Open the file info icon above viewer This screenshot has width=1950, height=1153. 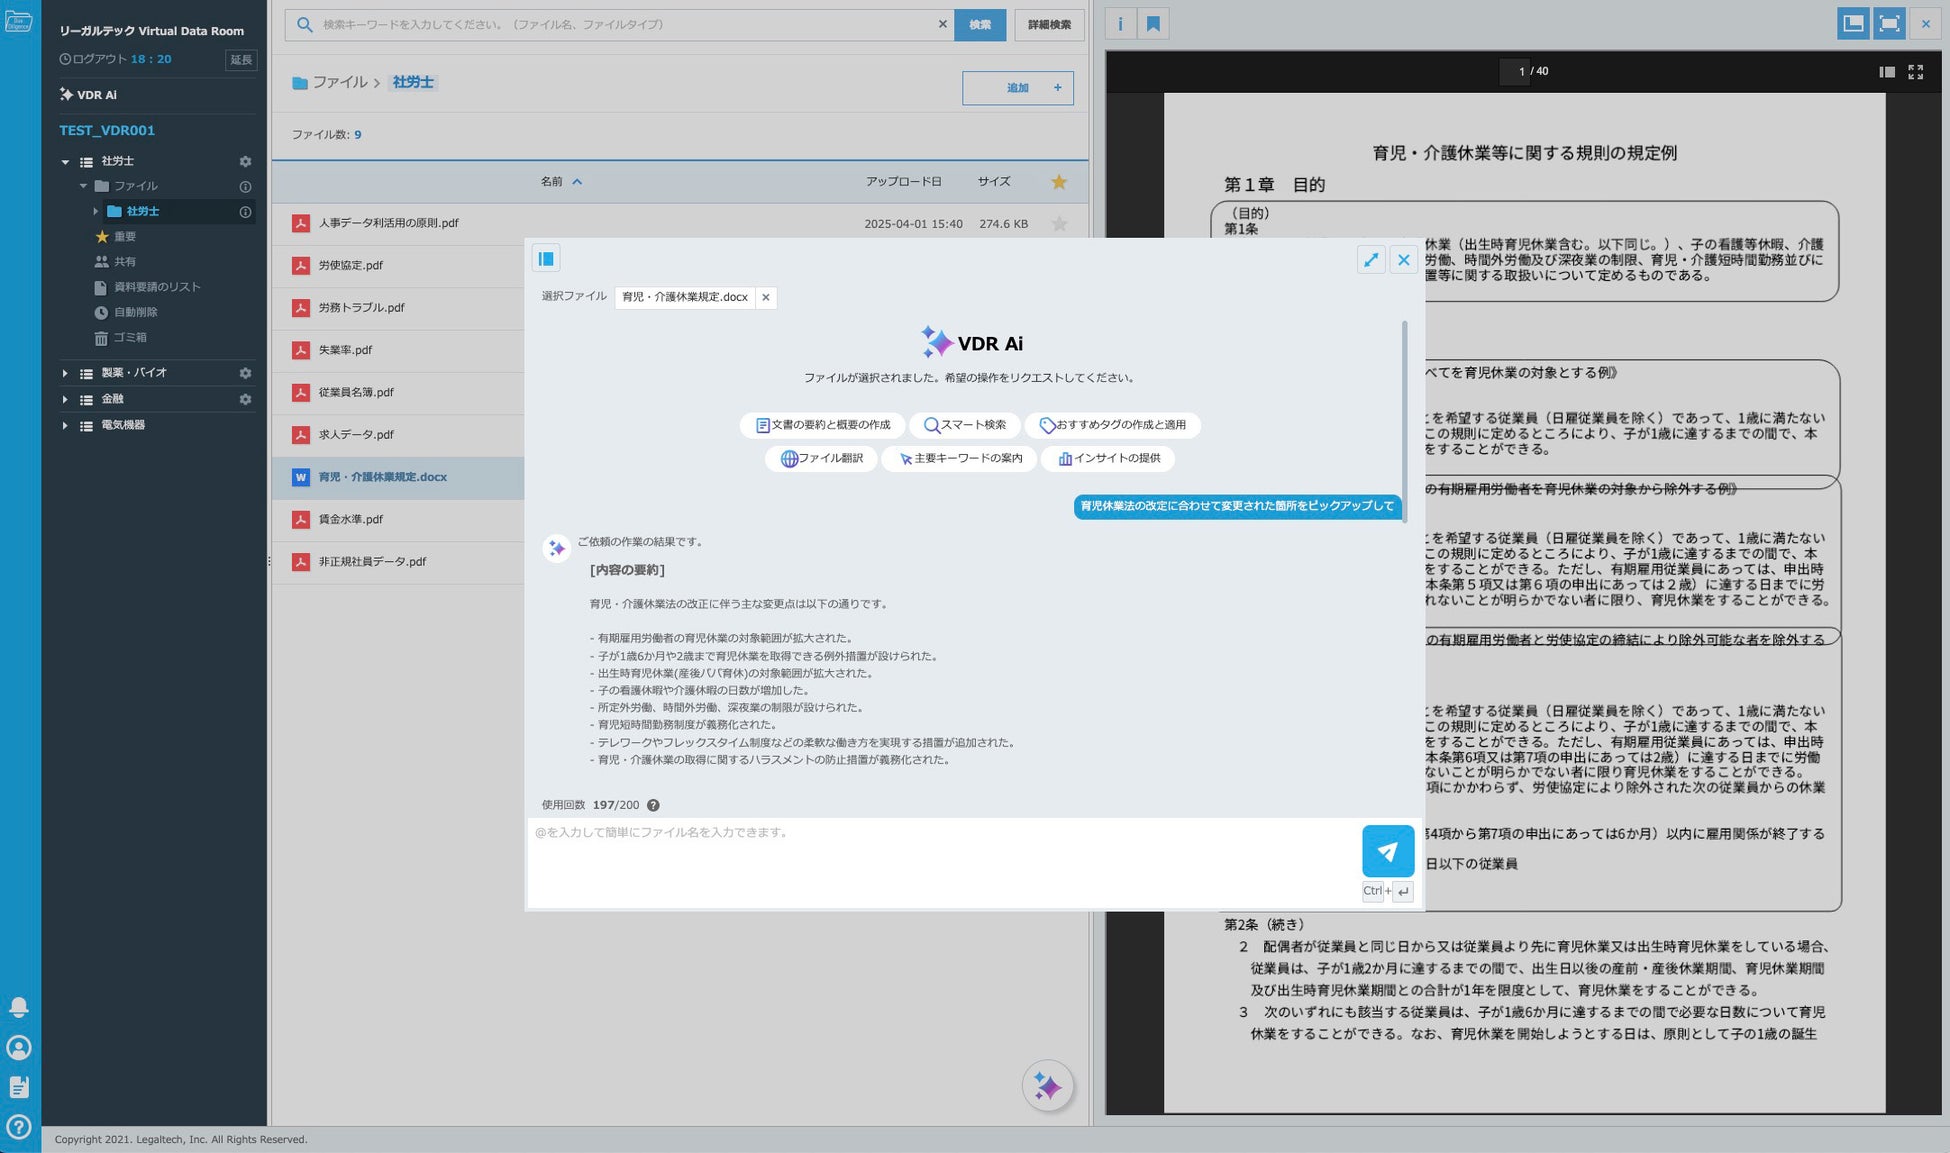tap(1120, 24)
